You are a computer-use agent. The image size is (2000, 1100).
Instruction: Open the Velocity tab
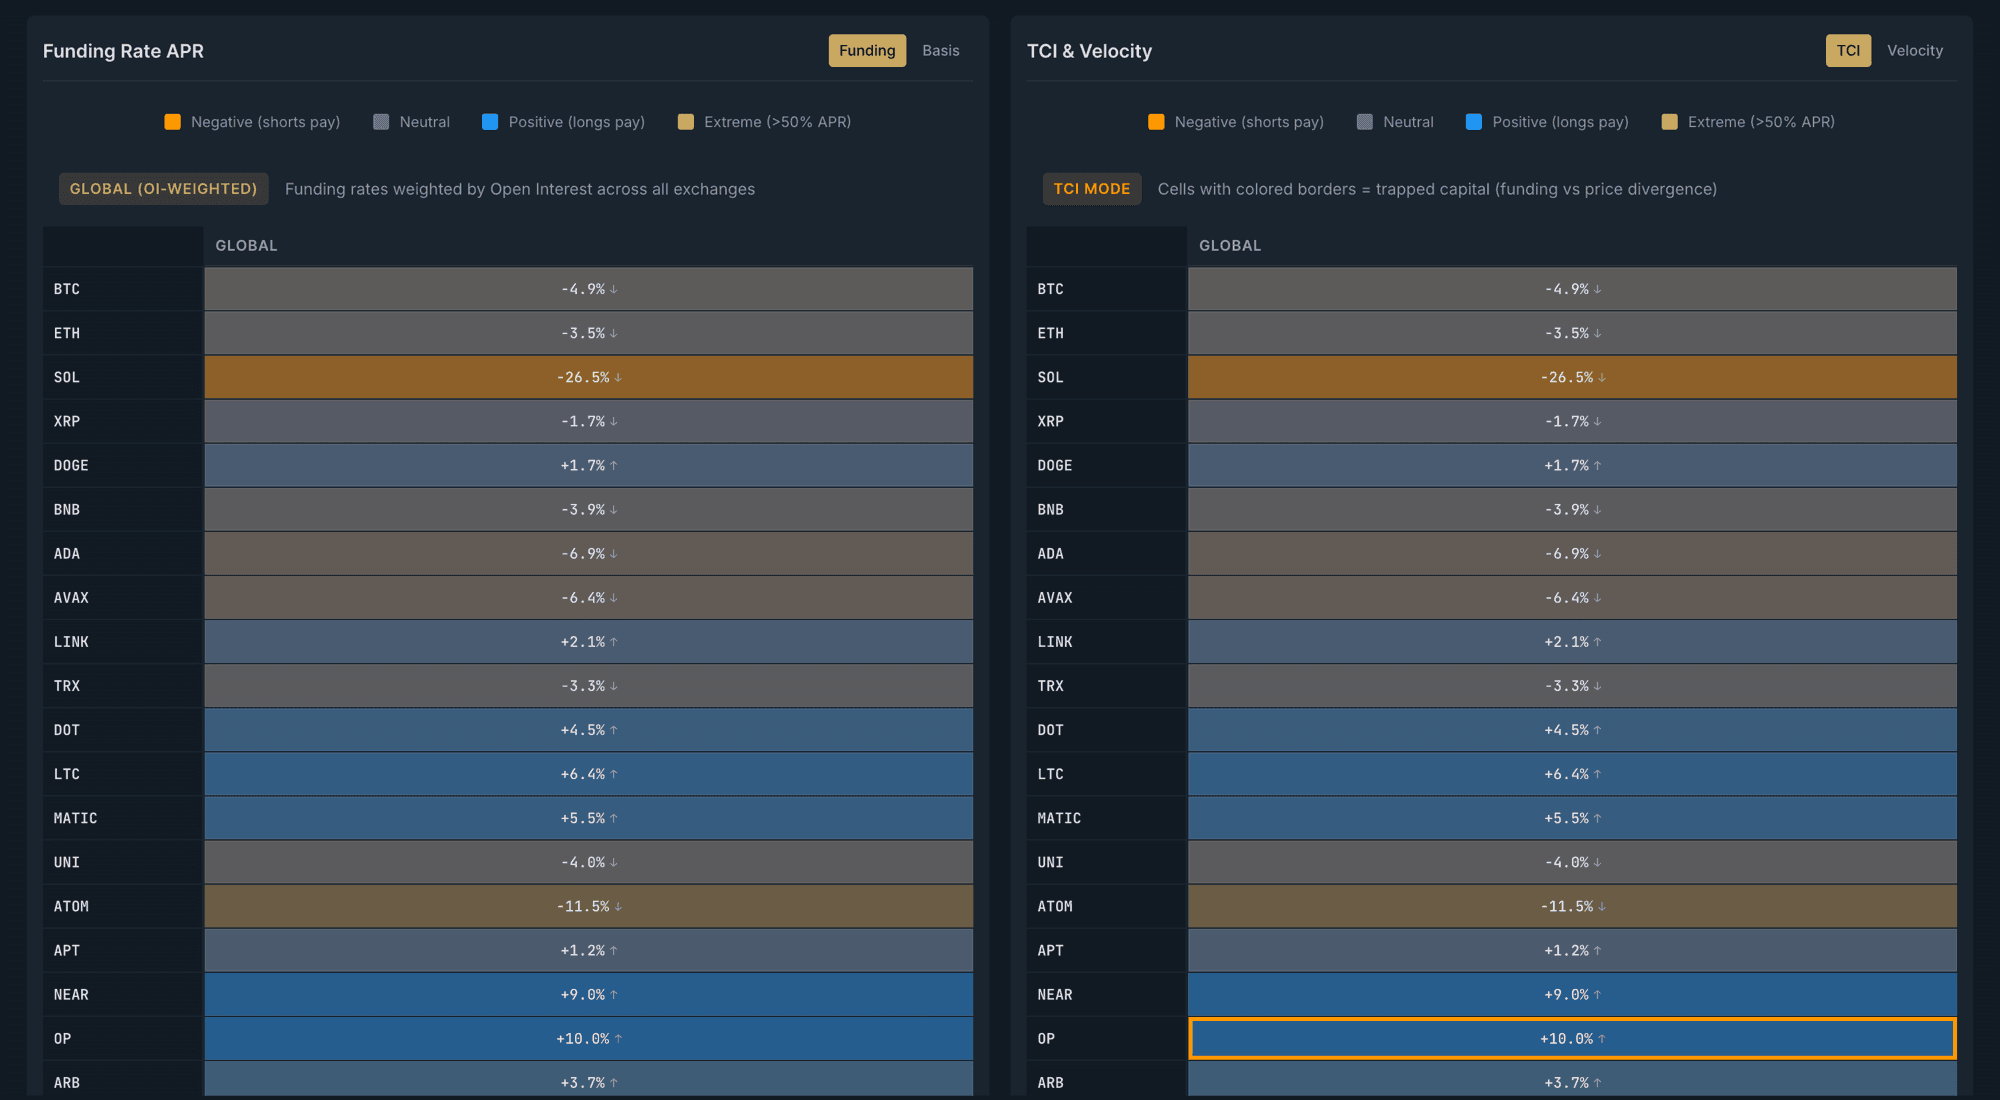1915,50
